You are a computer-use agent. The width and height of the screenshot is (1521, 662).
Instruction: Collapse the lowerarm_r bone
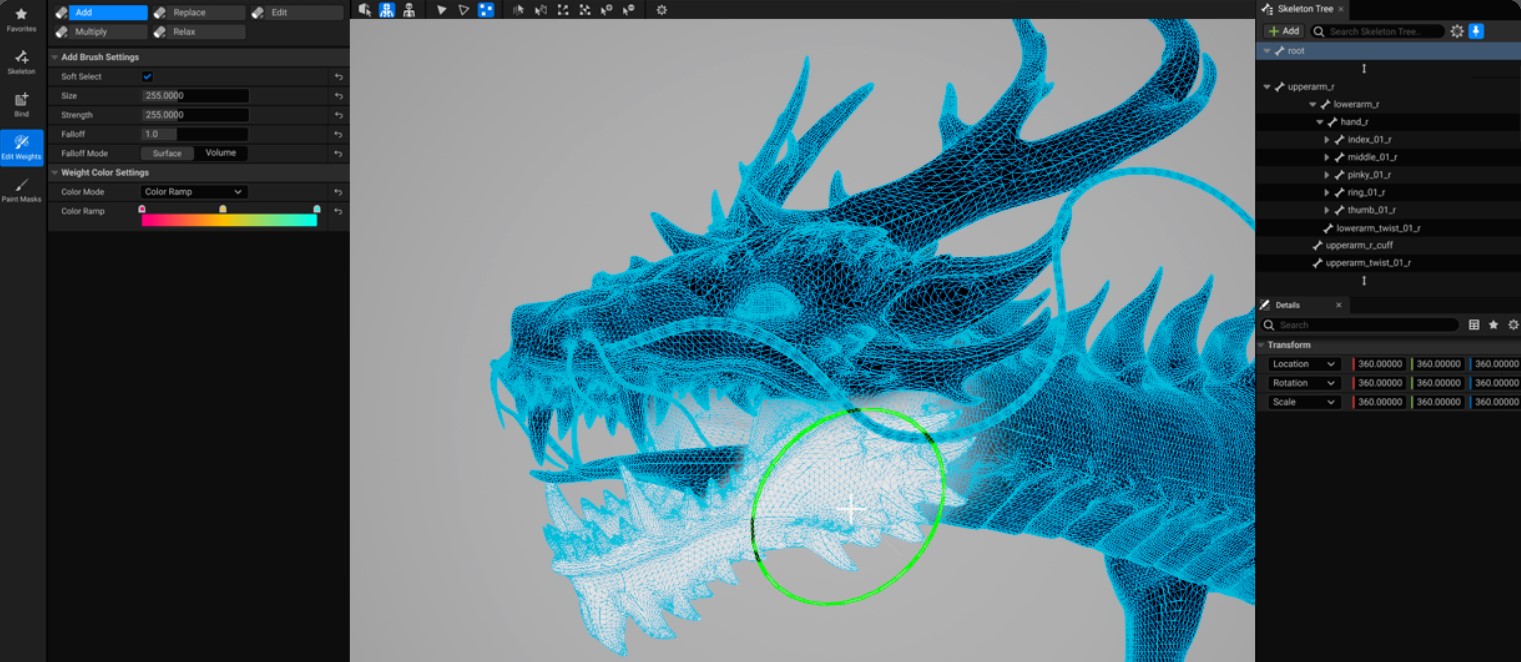1313,104
